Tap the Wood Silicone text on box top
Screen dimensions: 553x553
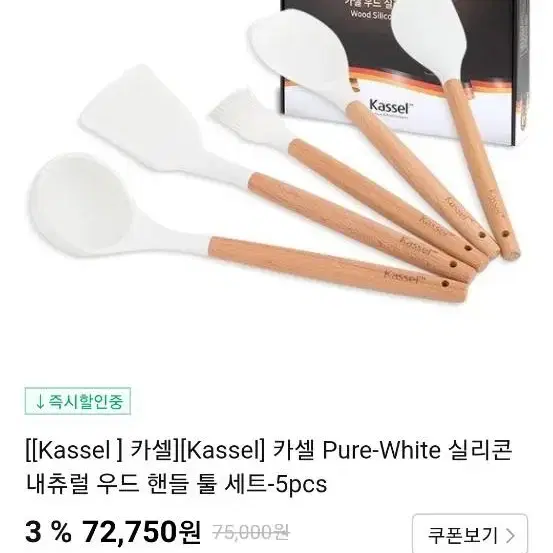pos(370,15)
